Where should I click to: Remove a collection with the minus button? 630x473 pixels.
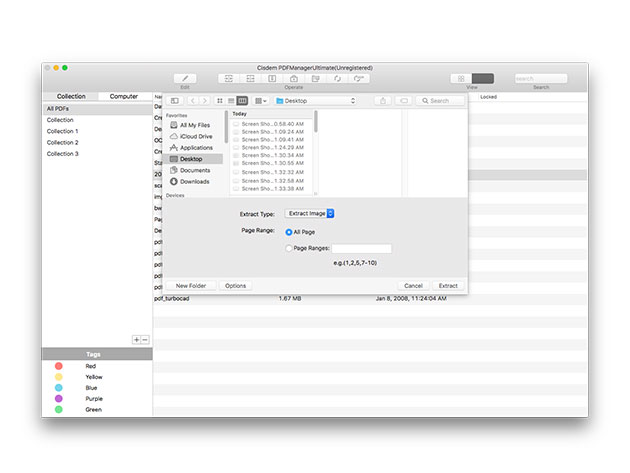coord(145,340)
